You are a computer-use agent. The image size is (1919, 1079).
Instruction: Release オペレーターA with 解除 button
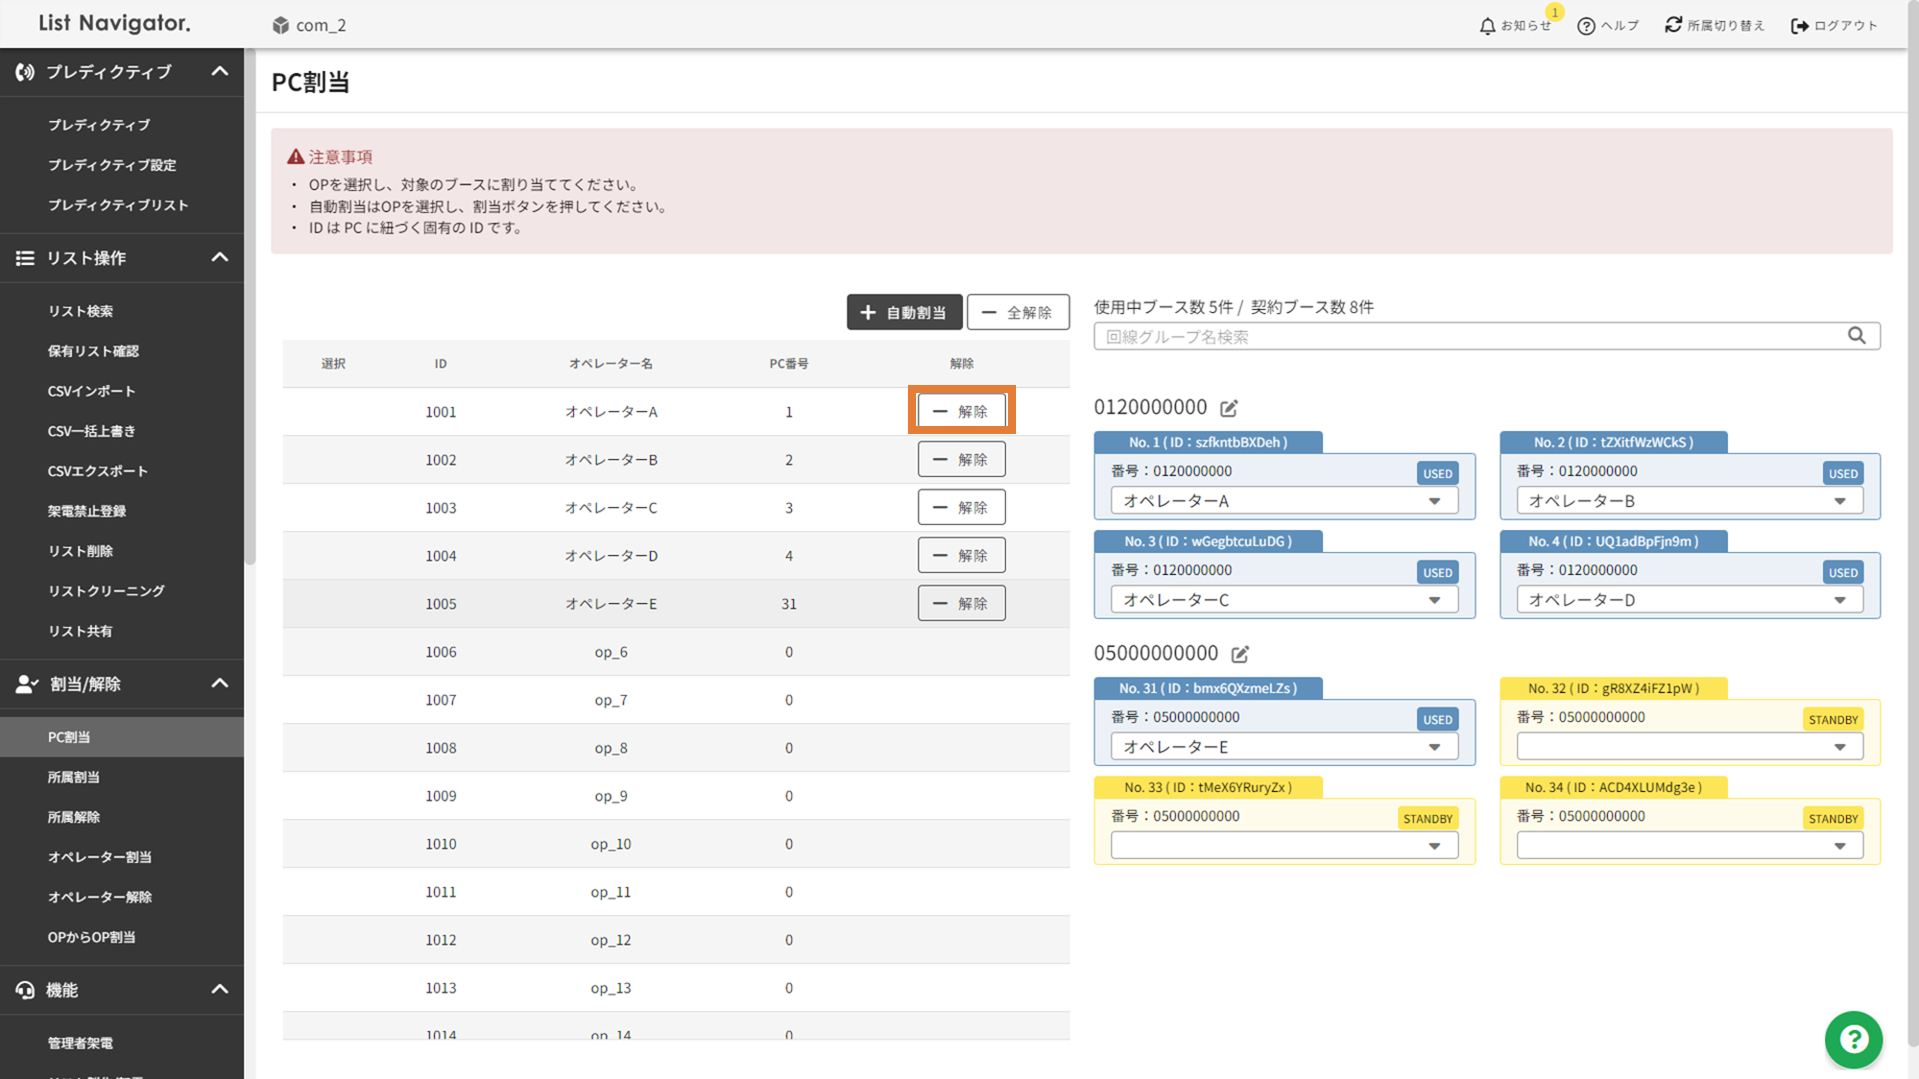click(x=961, y=411)
